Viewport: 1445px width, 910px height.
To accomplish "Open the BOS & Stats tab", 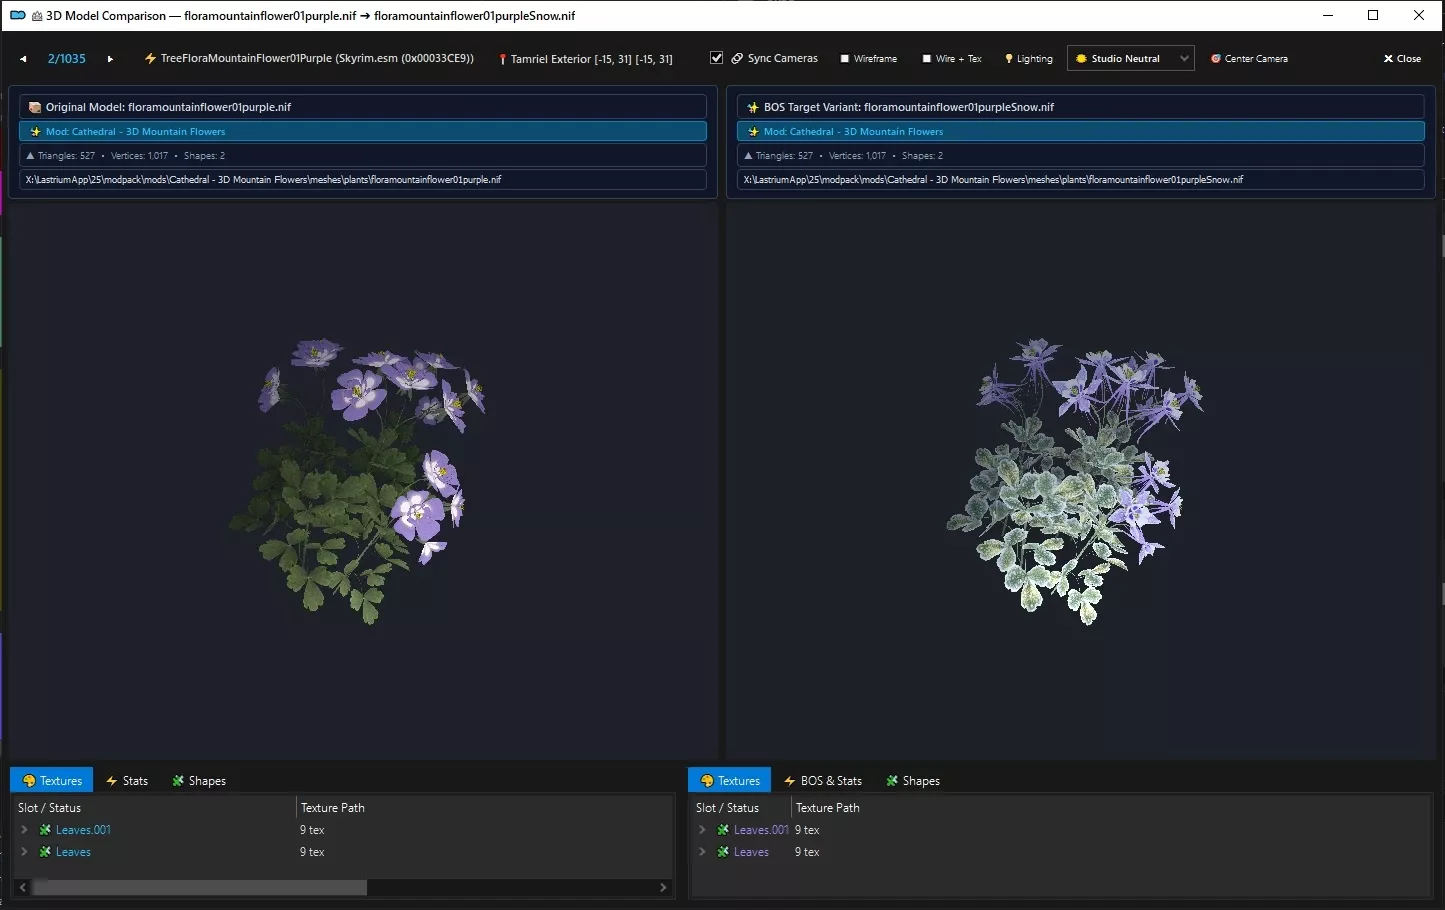I will tap(822, 781).
